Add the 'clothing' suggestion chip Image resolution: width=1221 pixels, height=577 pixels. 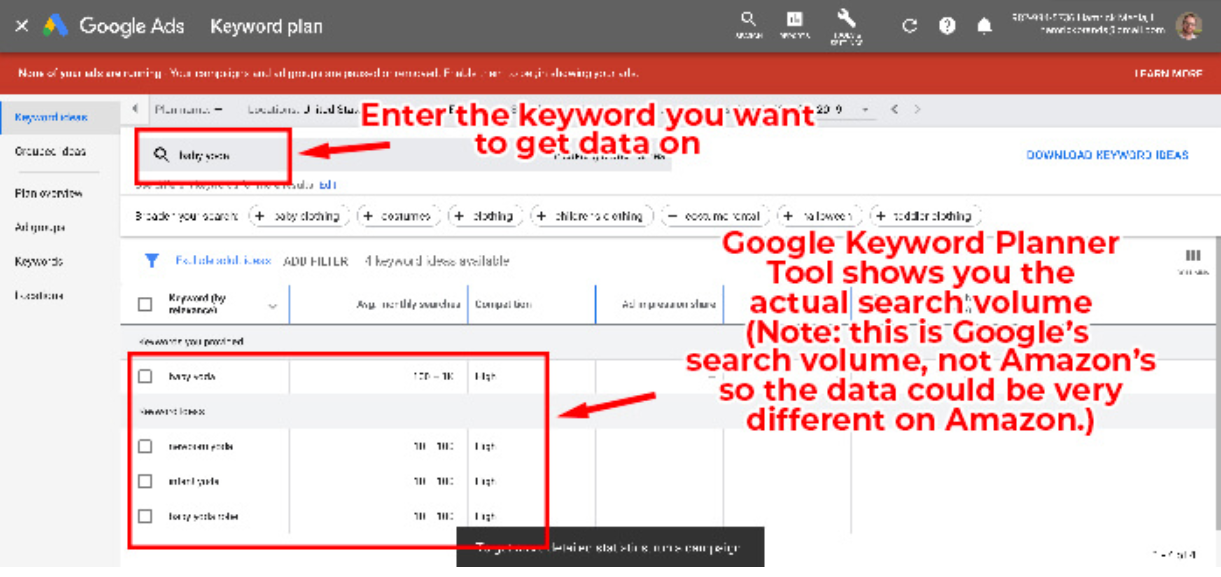click(x=485, y=215)
